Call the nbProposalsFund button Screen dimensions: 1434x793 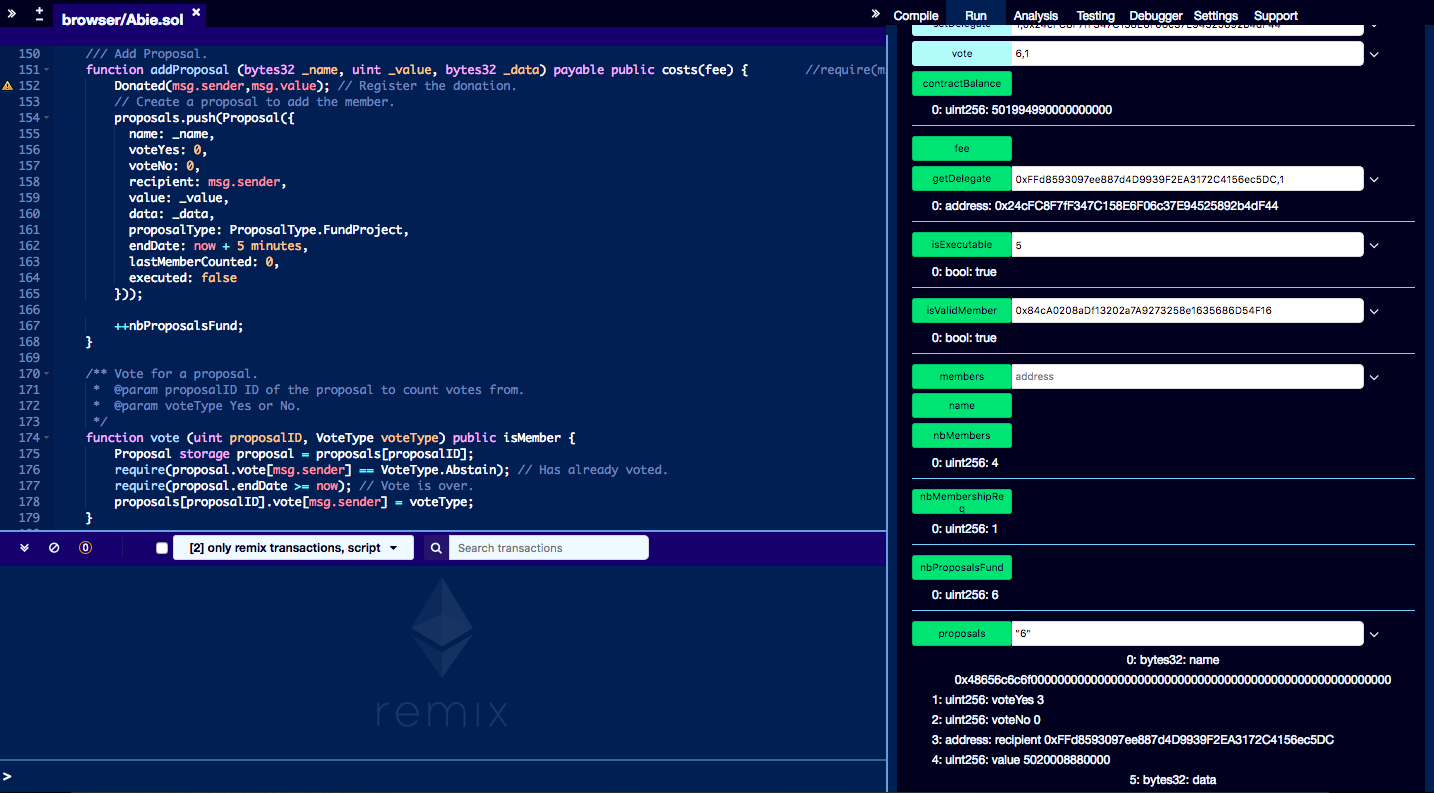[962, 568]
